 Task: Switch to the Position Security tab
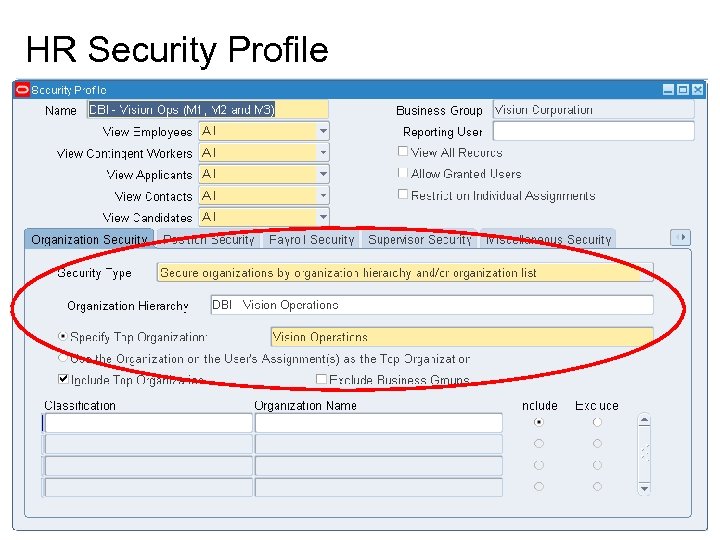click(x=209, y=239)
